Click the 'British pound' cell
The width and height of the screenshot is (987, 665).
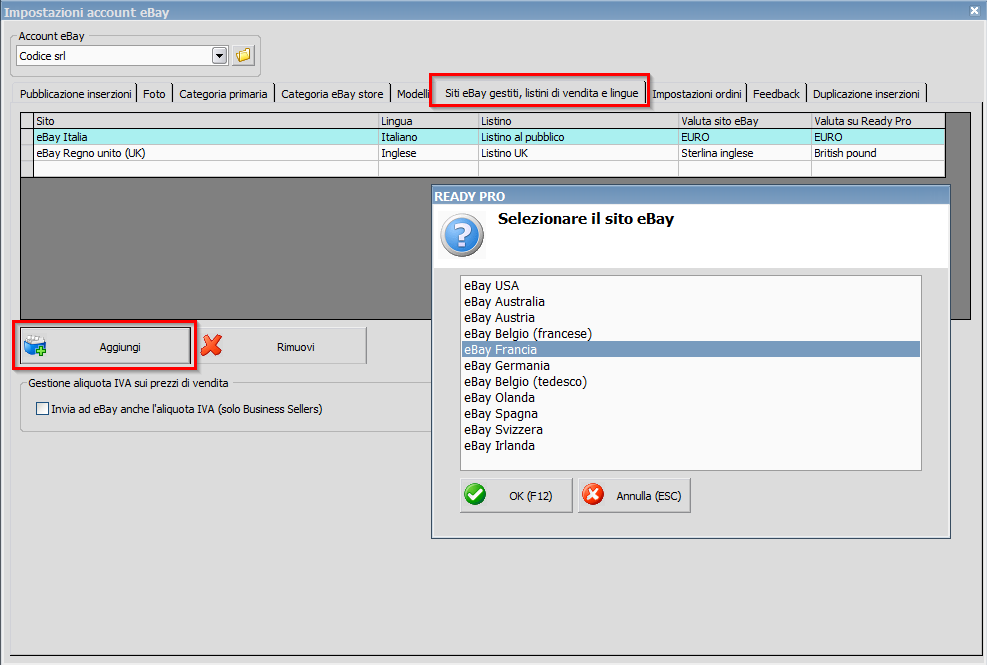click(x=878, y=153)
